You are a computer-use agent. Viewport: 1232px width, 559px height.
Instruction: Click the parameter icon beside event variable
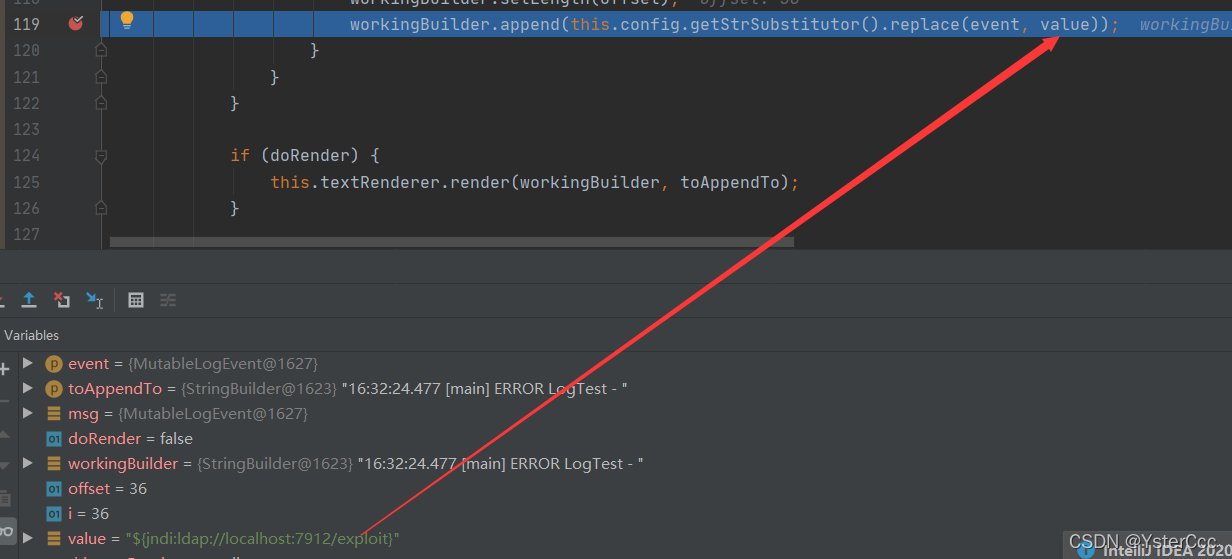point(54,364)
